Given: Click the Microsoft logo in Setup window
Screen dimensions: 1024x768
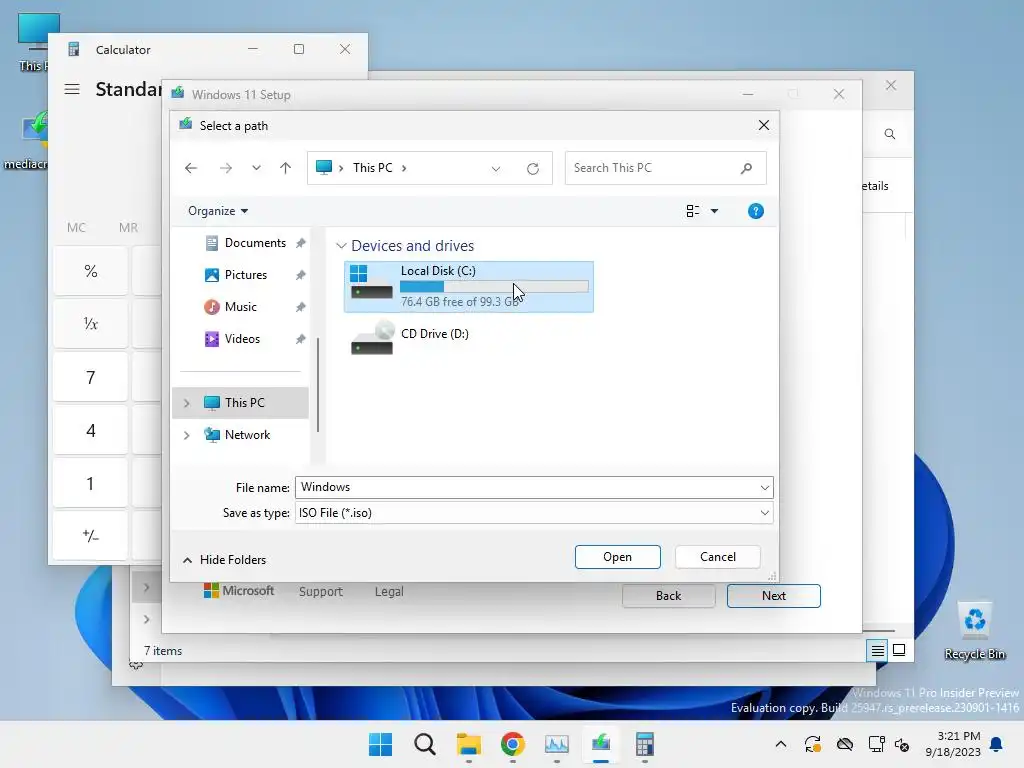Looking at the screenshot, I should 239,590.
